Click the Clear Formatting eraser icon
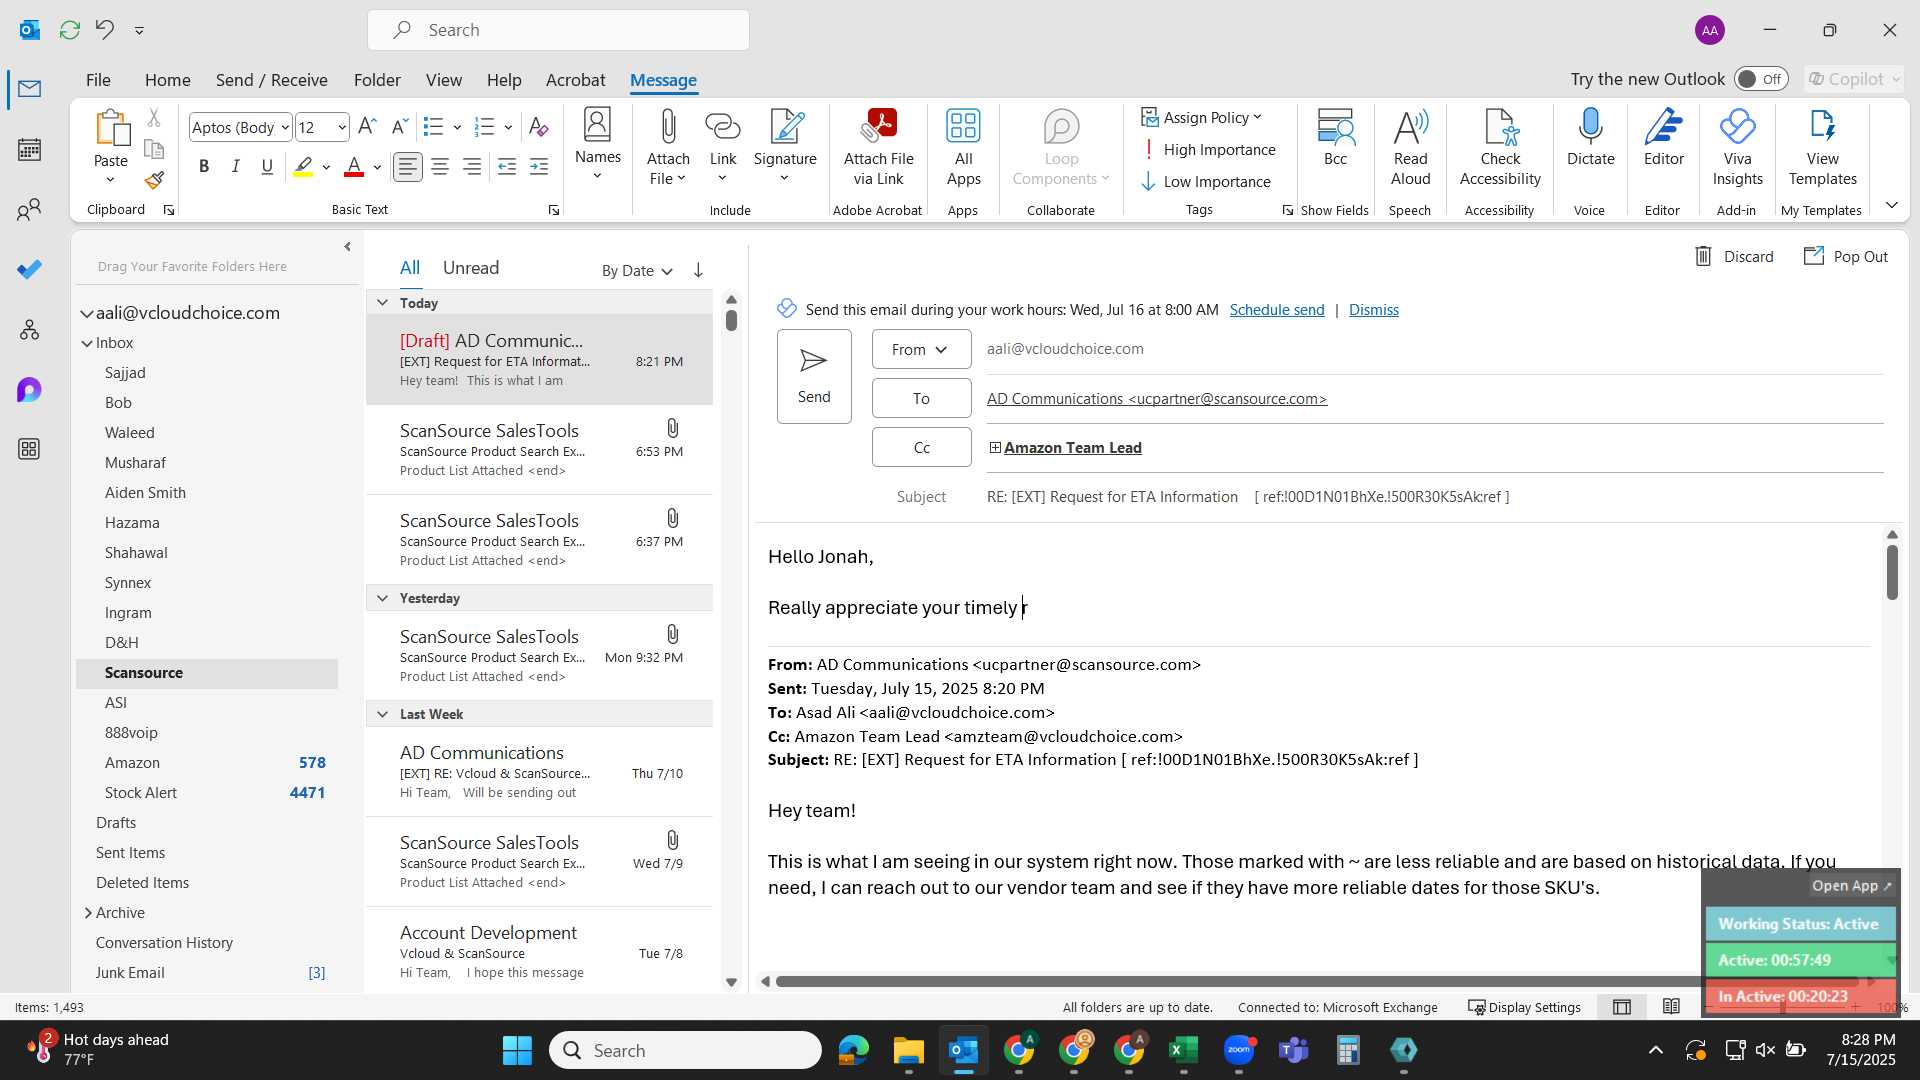This screenshot has height=1080, width=1920. click(538, 127)
